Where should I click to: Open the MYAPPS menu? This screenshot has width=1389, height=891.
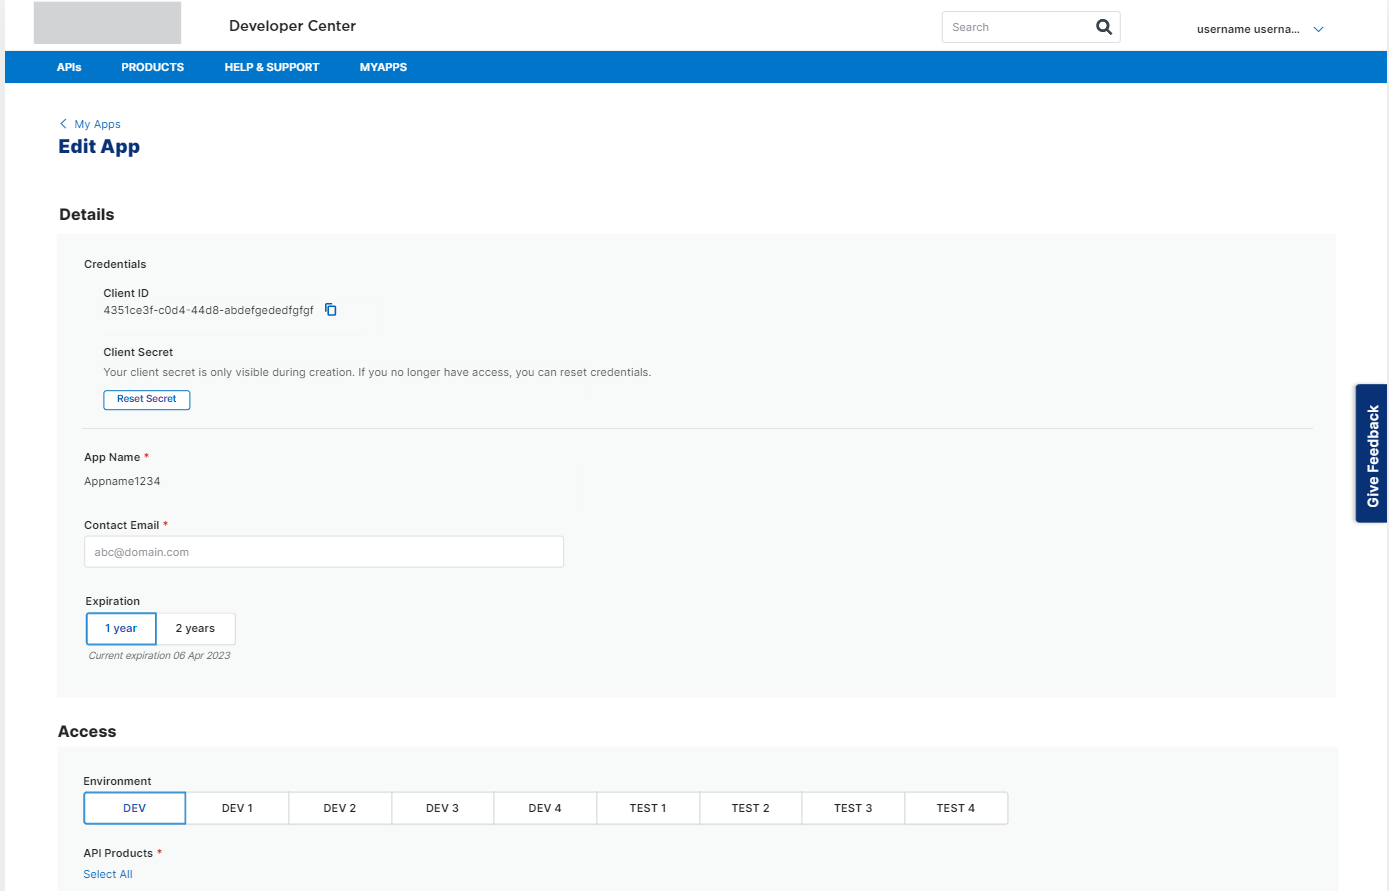point(383,67)
